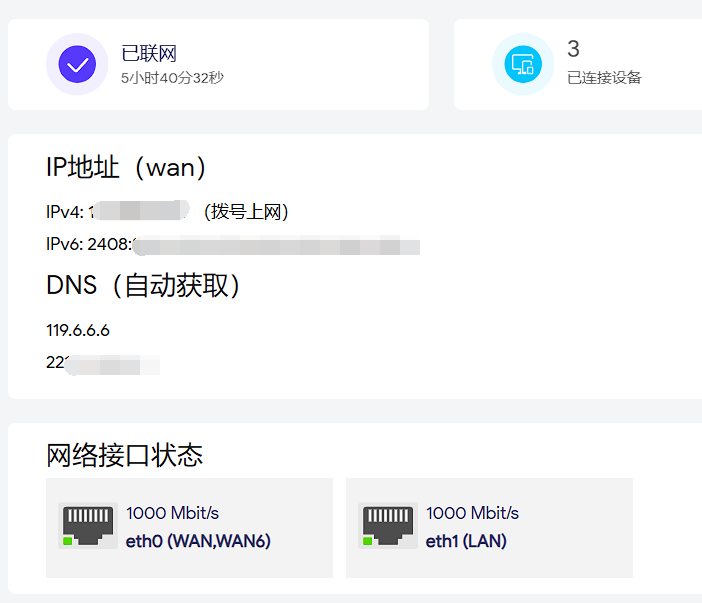Click the （拨号上网）connection type text
The width and height of the screenshot is (702, 603).
tap(245, 212)
